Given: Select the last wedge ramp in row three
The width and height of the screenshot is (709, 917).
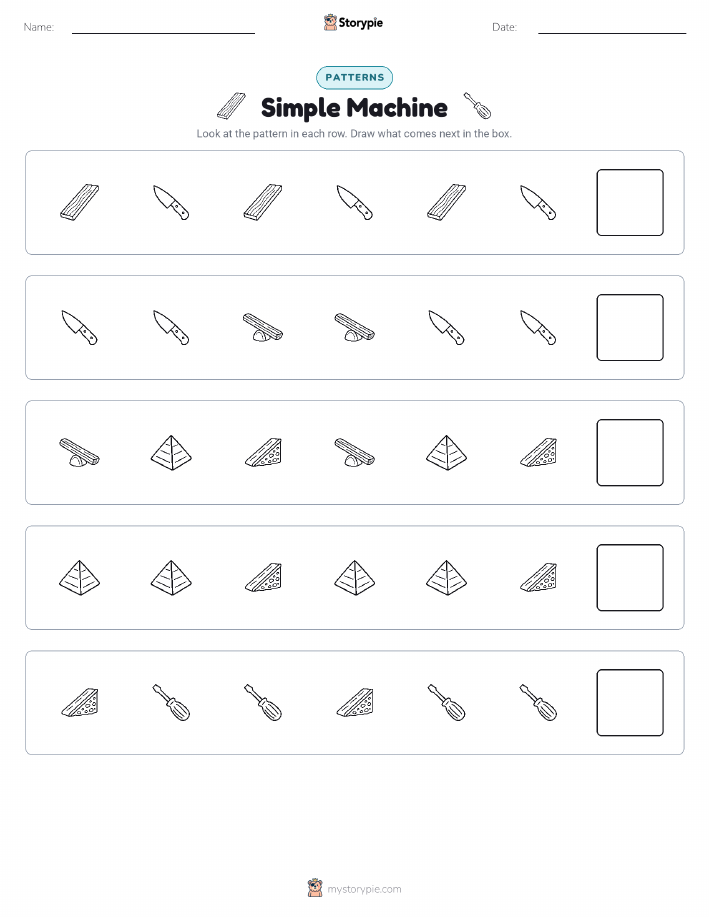Looking at the screenshot, I should click(x=538, y=453).
